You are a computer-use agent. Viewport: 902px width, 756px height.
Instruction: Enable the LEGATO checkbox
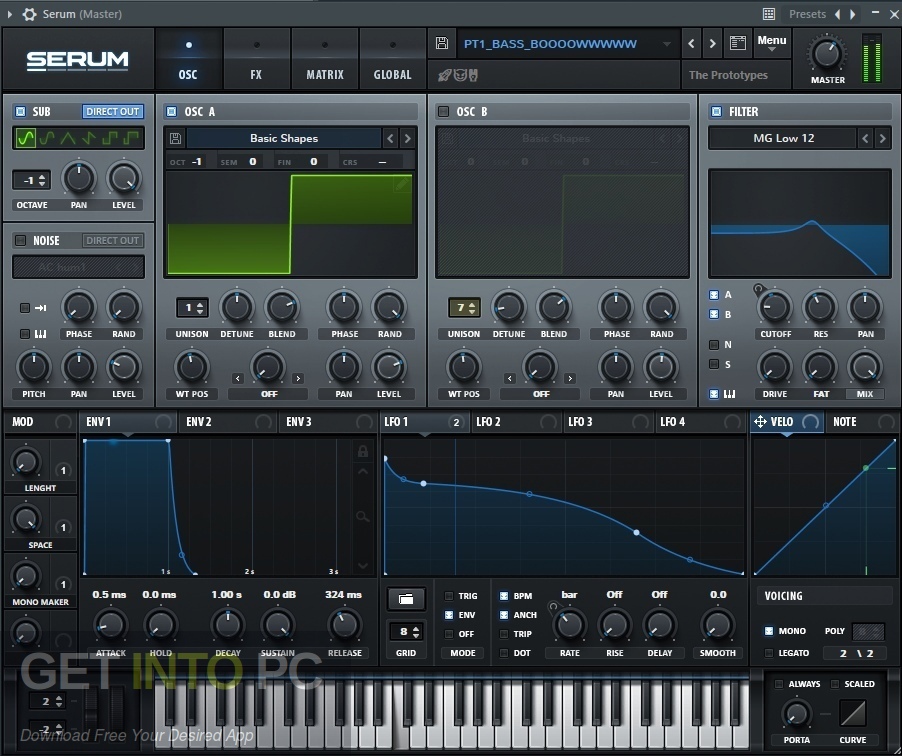click(x=769, y=653)
